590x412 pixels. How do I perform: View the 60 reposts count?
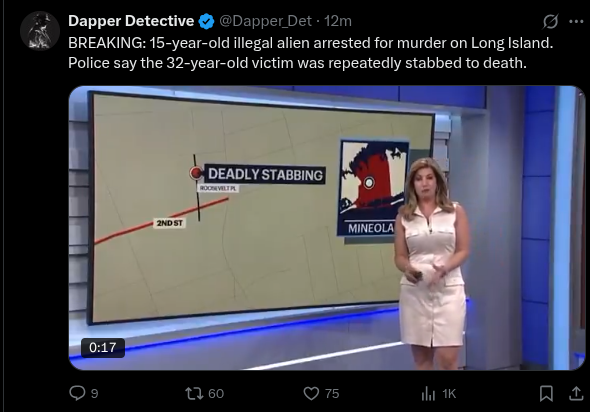pyautogui.click(x=216, y=394)
